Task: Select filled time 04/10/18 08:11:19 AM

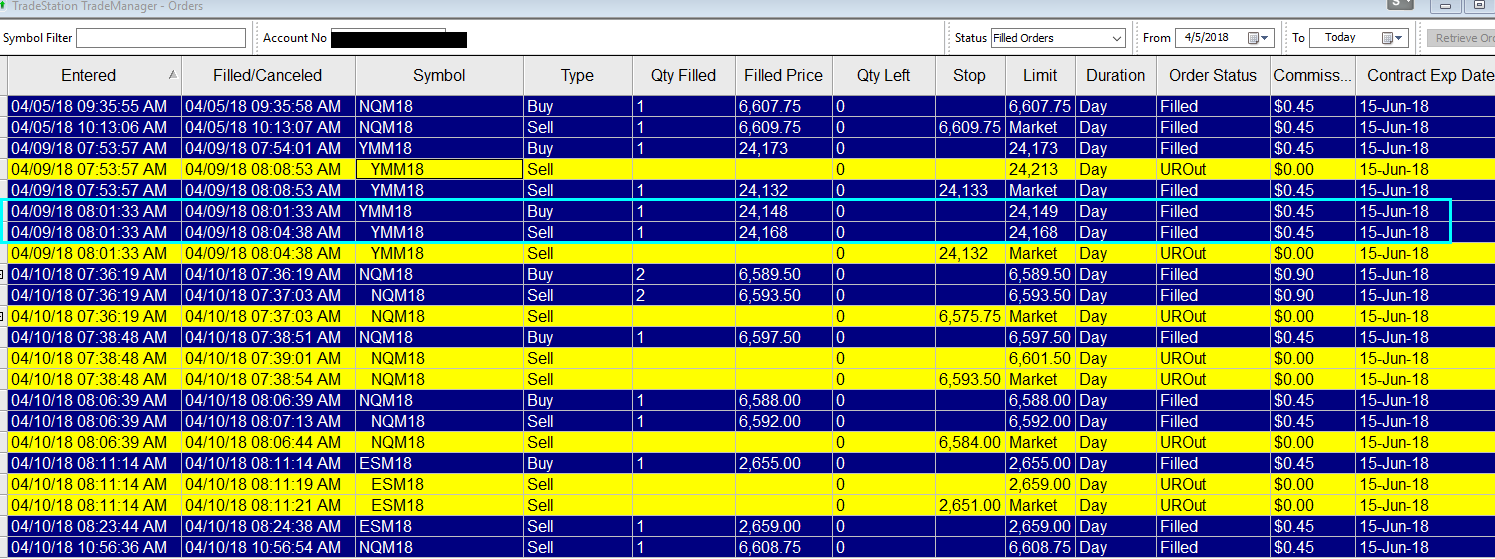Action: [x=268, y=484]
